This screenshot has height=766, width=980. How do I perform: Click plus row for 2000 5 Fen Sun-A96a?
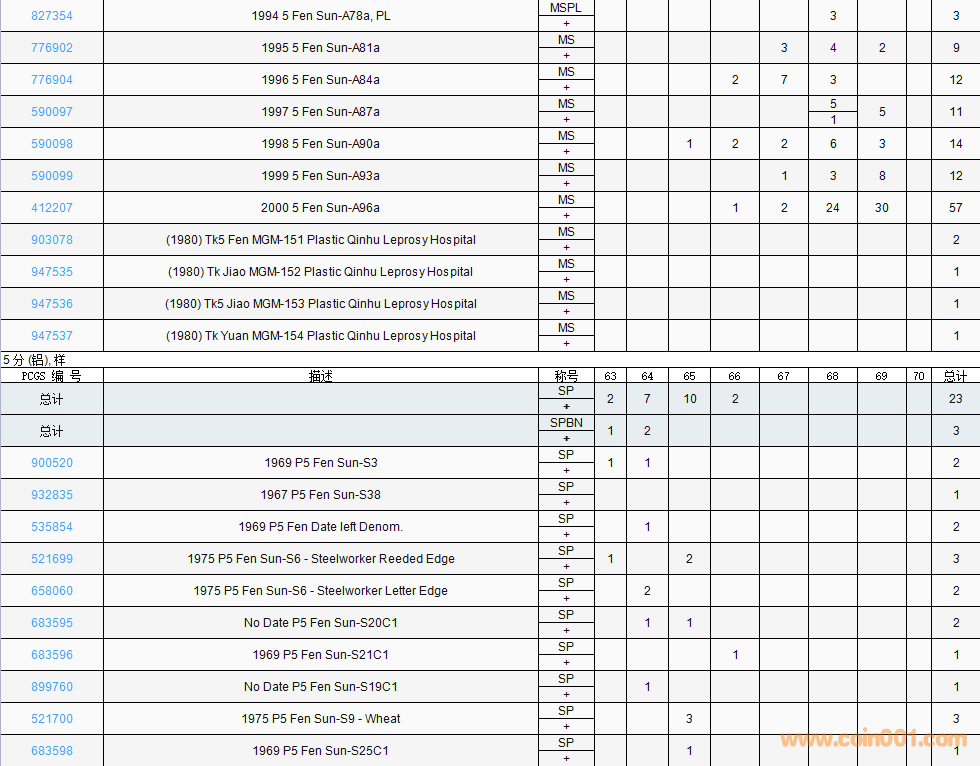(x=566, y=216)
